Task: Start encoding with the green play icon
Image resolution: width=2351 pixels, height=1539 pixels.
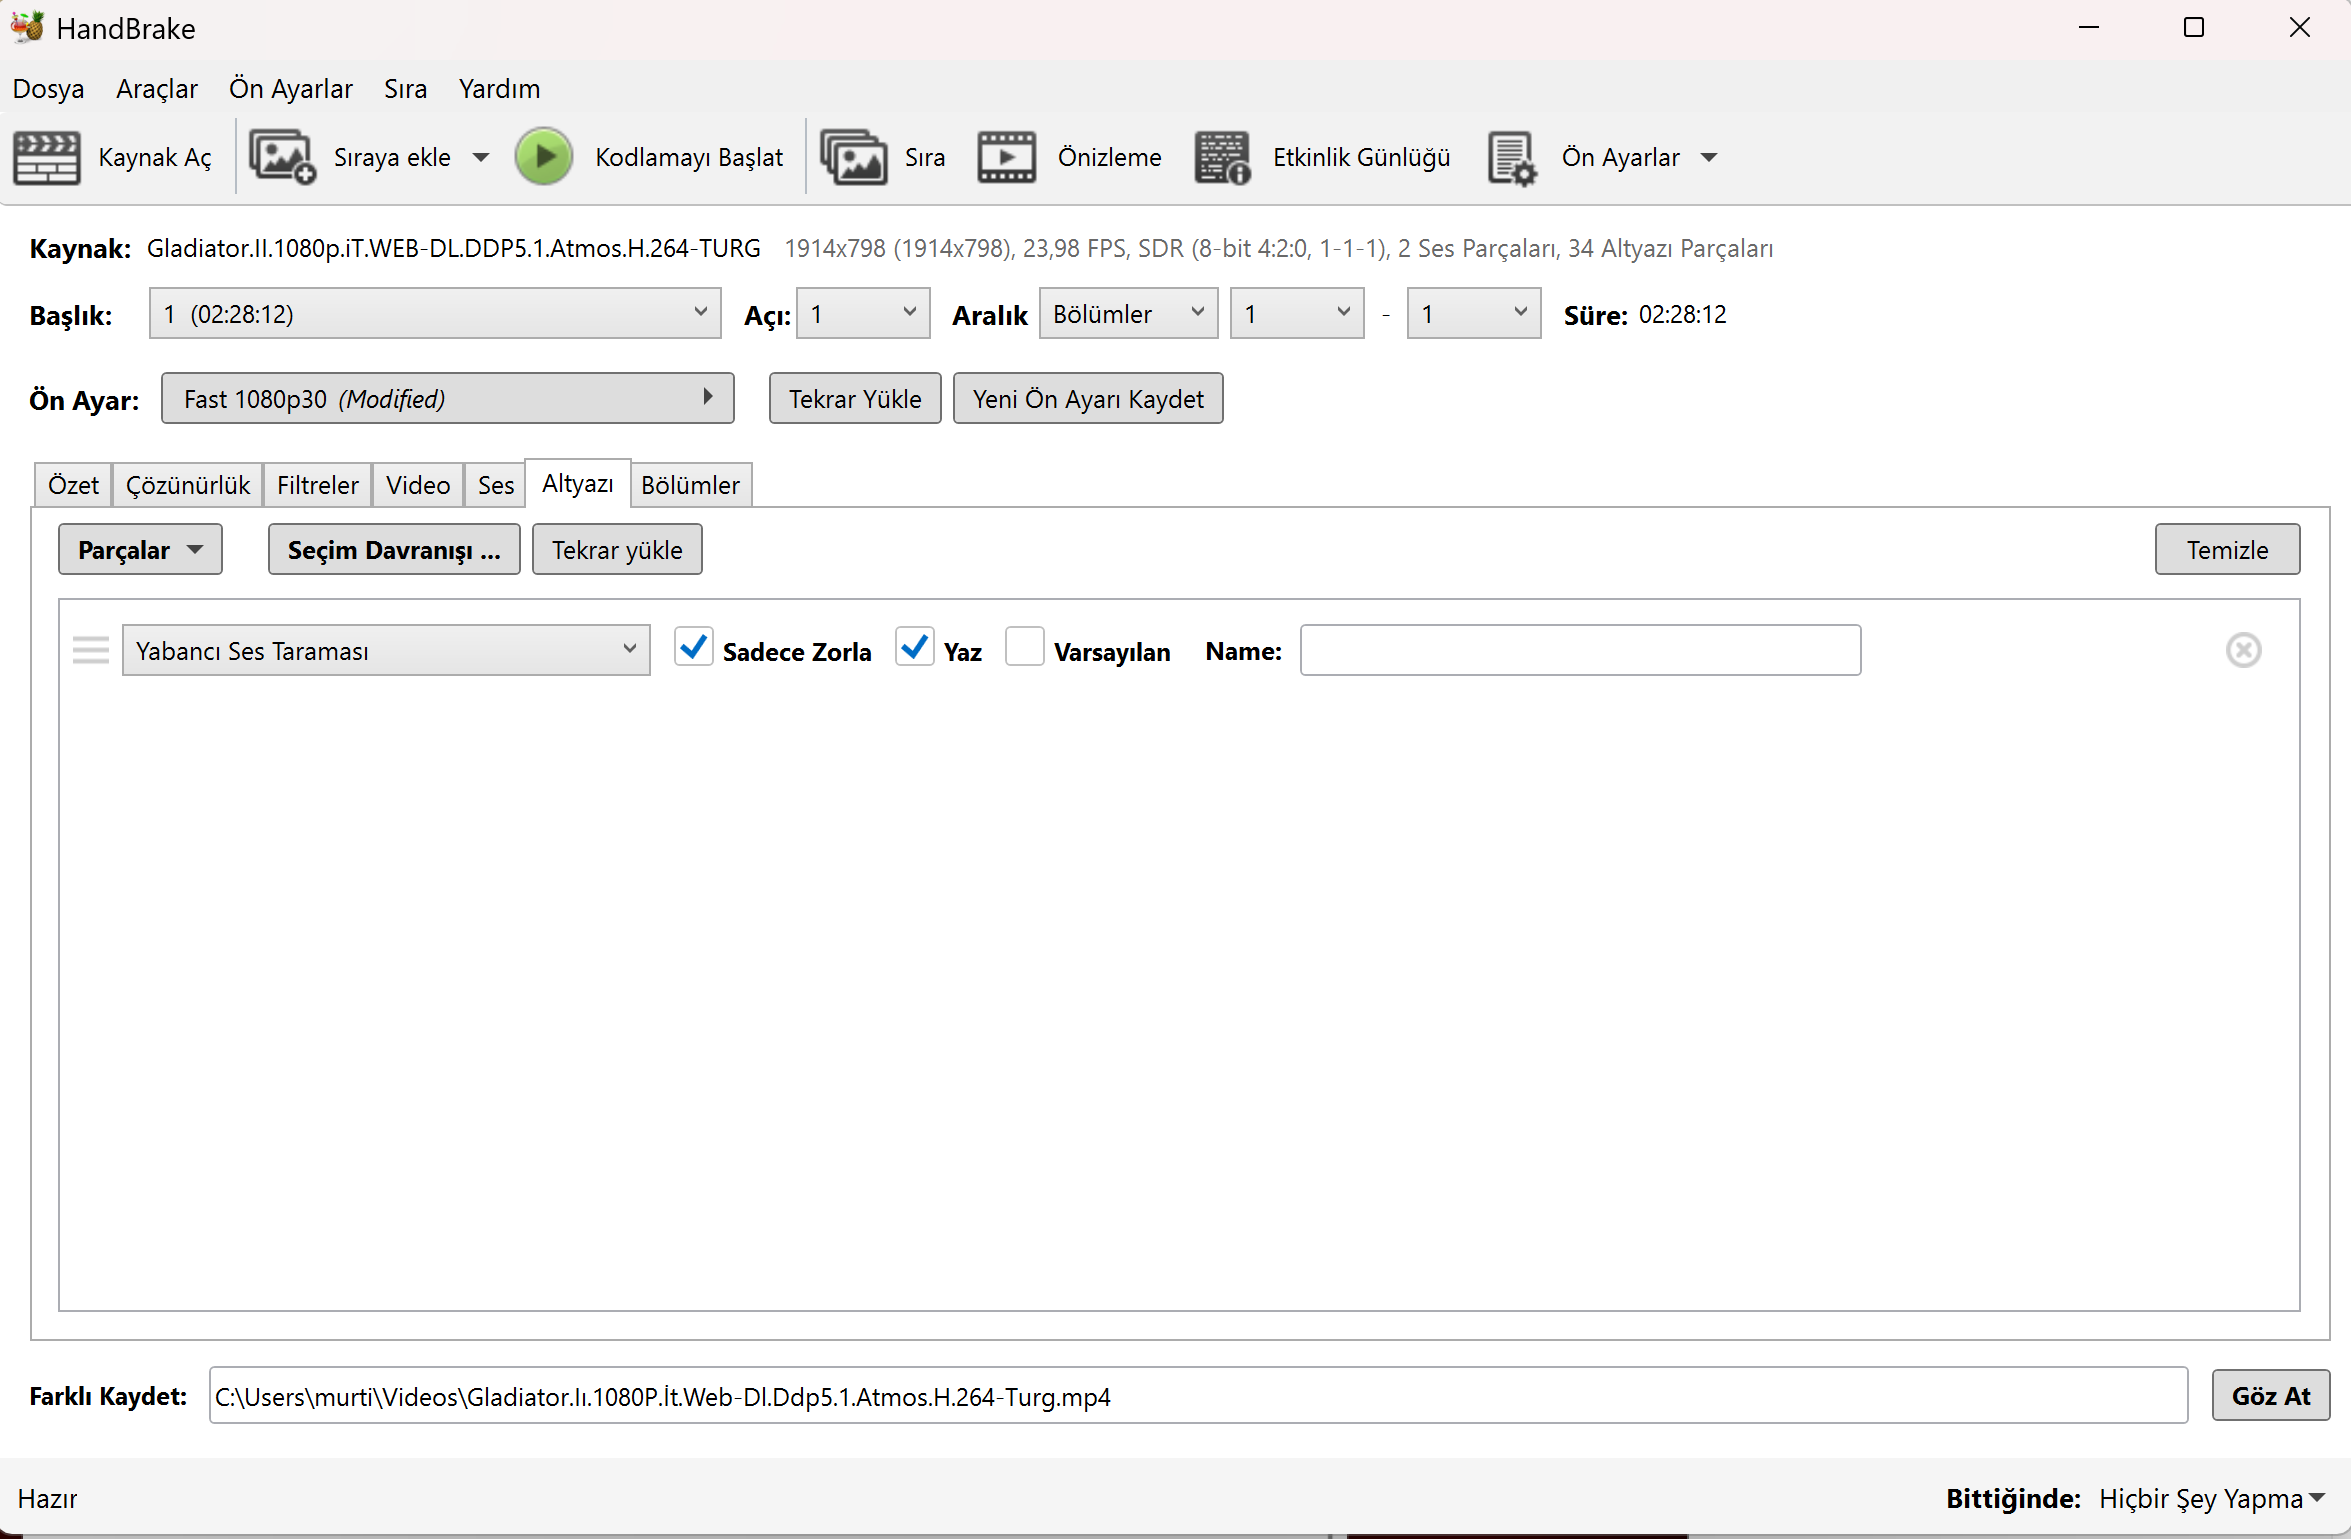Action: click(x=543, y=157)
